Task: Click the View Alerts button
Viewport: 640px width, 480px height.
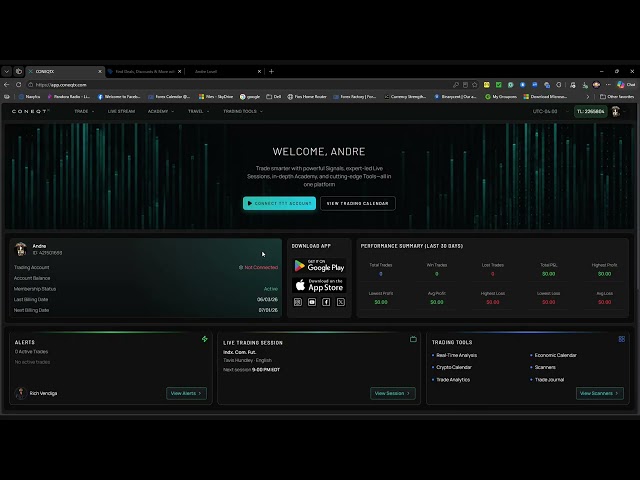Action: (186, 393)
